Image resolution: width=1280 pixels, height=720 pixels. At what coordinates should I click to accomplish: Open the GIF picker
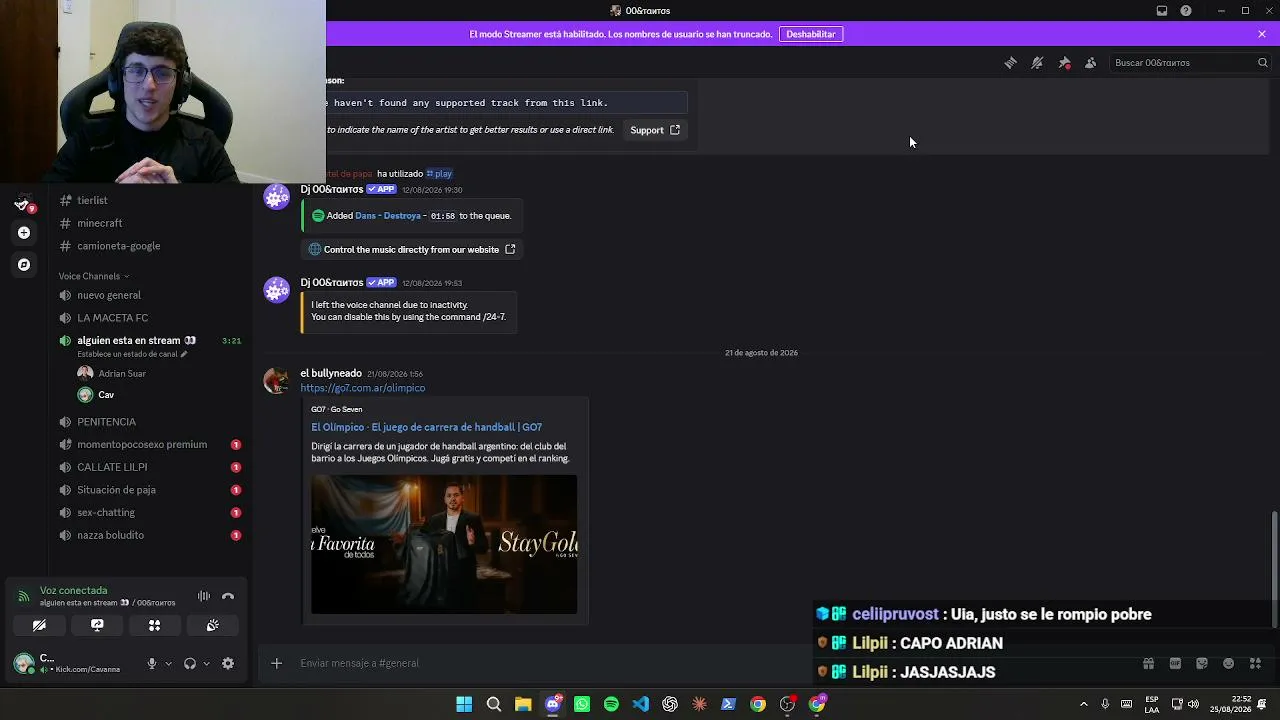(1175, 664)
